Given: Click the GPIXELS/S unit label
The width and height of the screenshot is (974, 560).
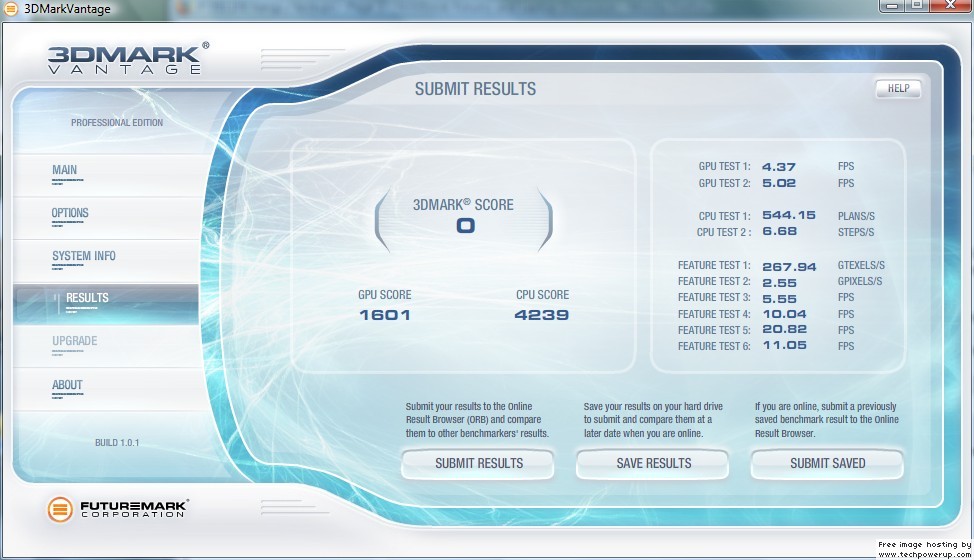Looking at the screenshot, I should coord(860,281).
